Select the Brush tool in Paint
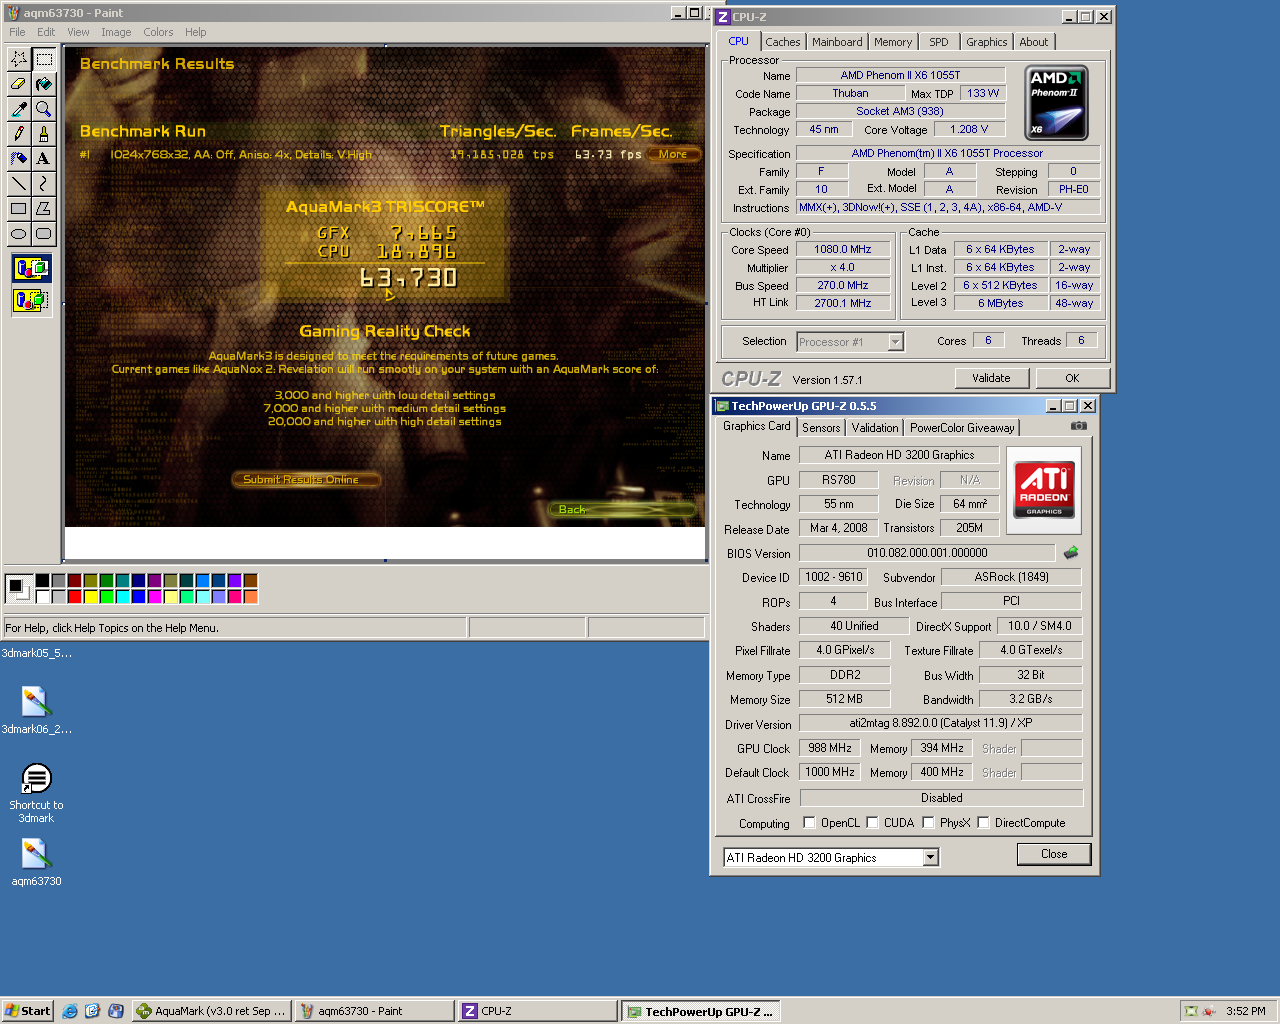Viewport: 1280px width, 1024px height. 44,134
